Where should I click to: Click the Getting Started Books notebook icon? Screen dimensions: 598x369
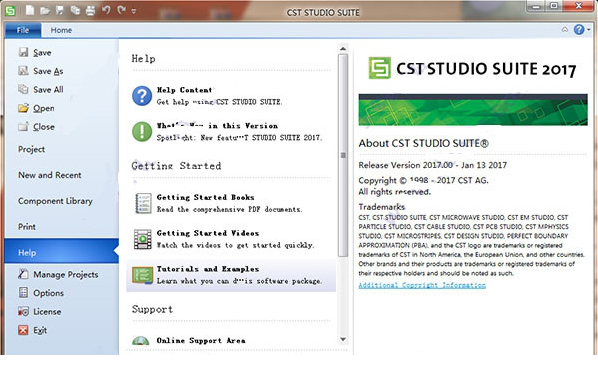(x=143, y=203)
